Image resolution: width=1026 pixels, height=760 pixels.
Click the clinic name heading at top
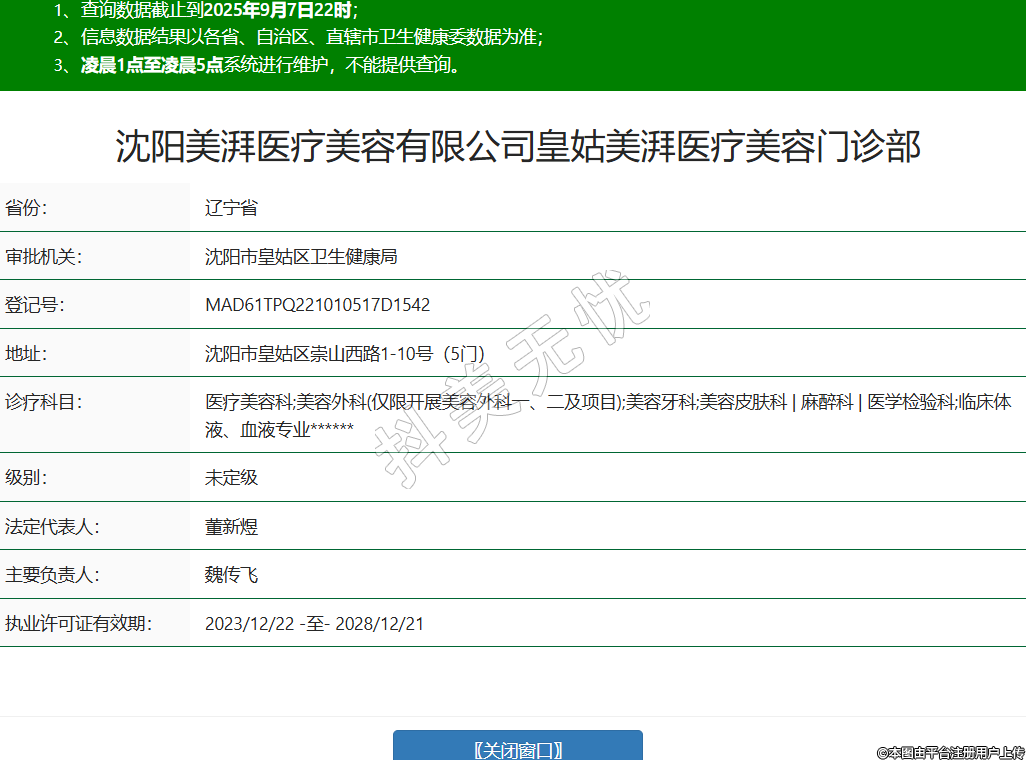click(517, 146)
